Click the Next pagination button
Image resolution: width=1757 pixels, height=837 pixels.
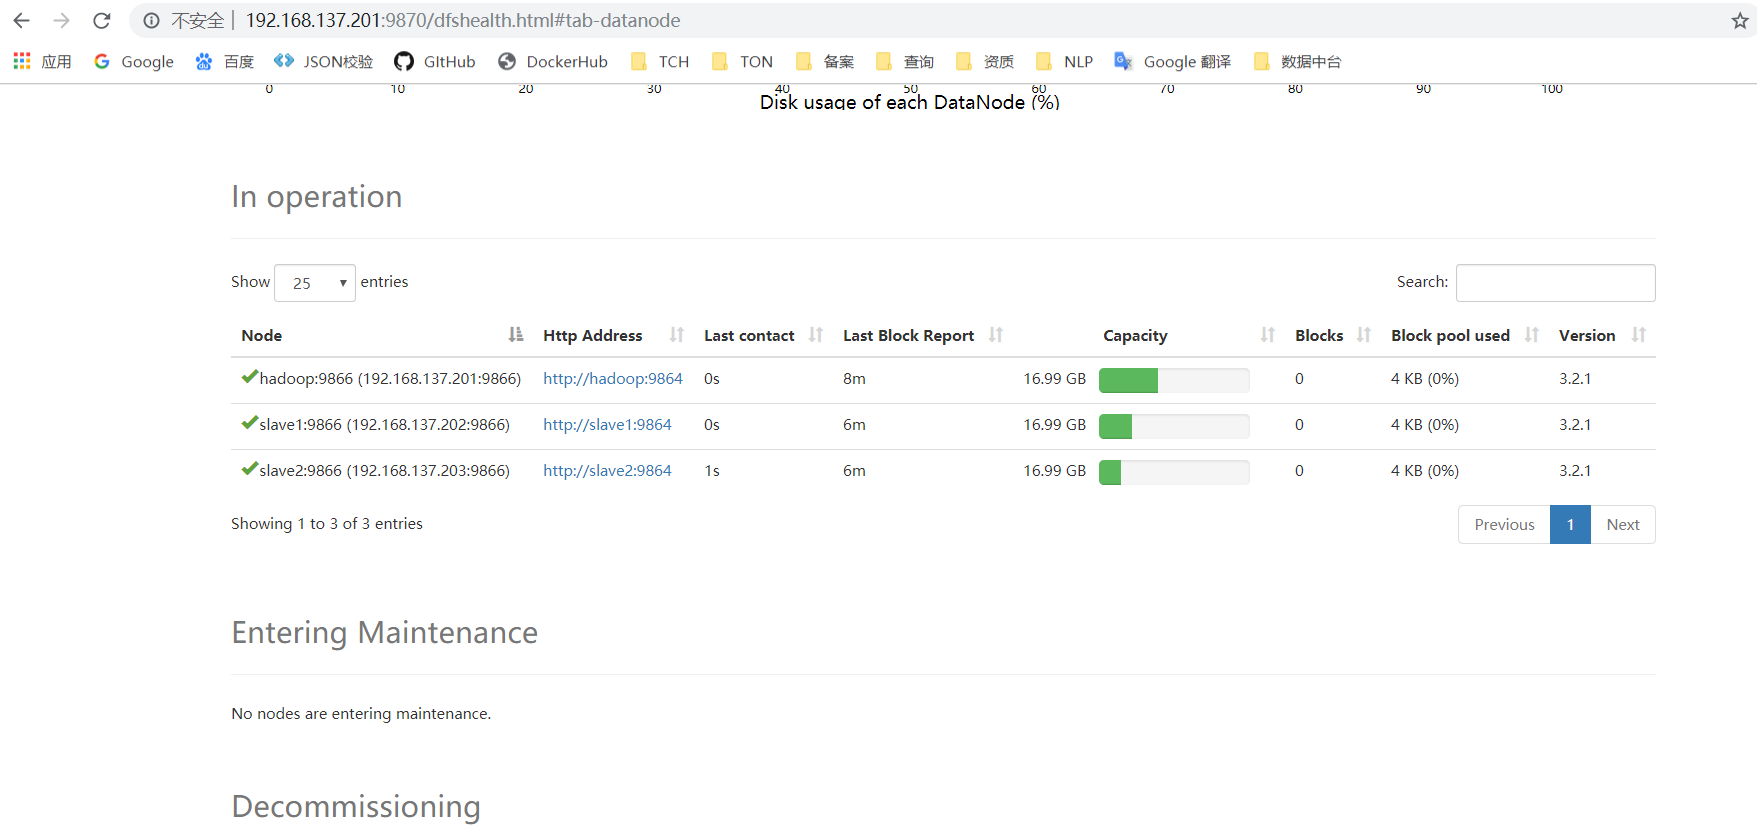tap(1623, 525)
